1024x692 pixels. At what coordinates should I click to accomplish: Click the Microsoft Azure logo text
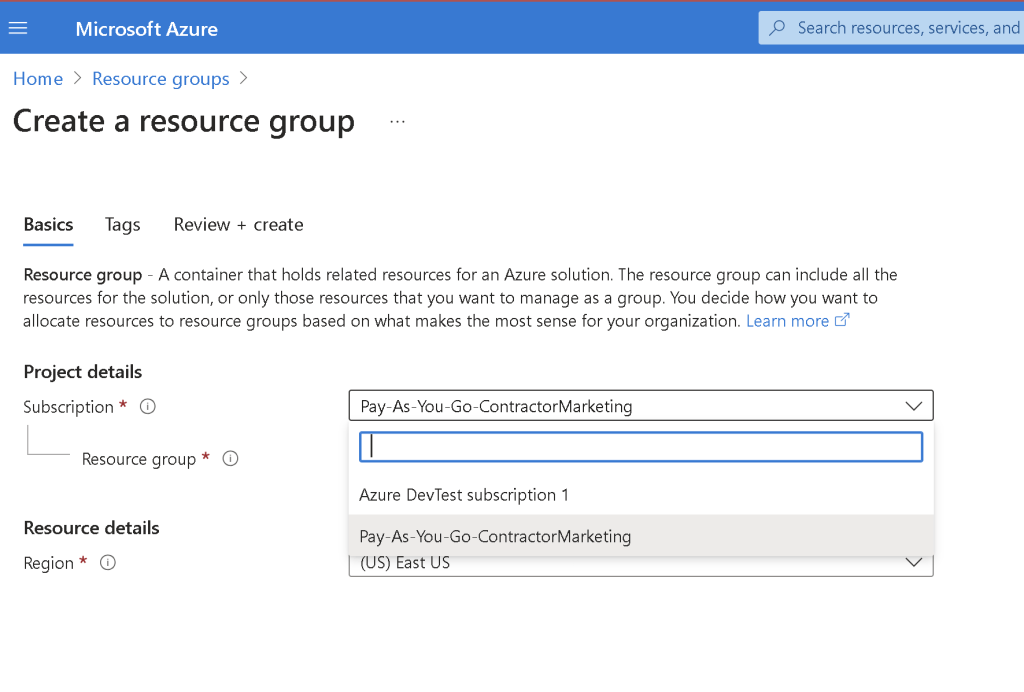(146, 29)
